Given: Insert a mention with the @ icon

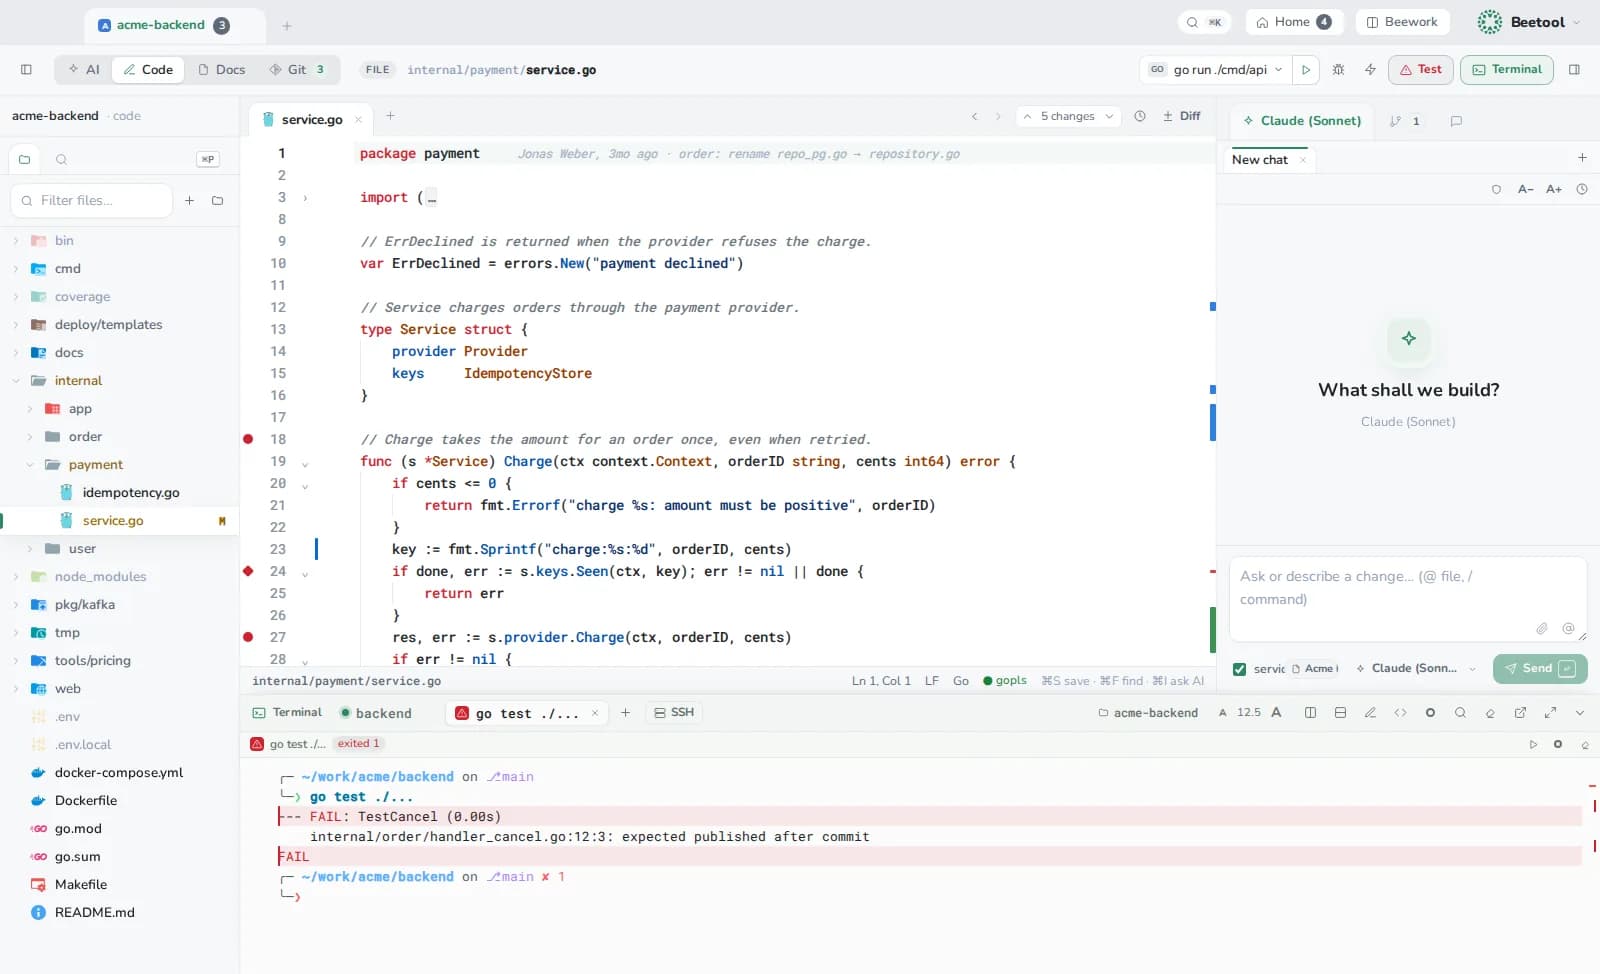Looking at the screenshot, I should coord(1568,628).
